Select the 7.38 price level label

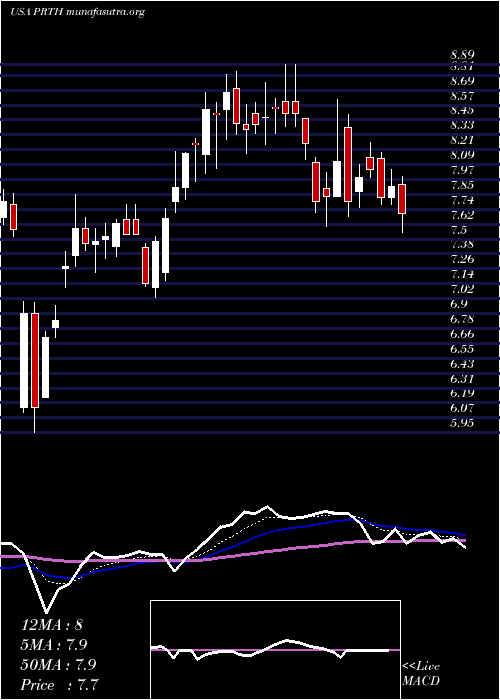[462, 244]
